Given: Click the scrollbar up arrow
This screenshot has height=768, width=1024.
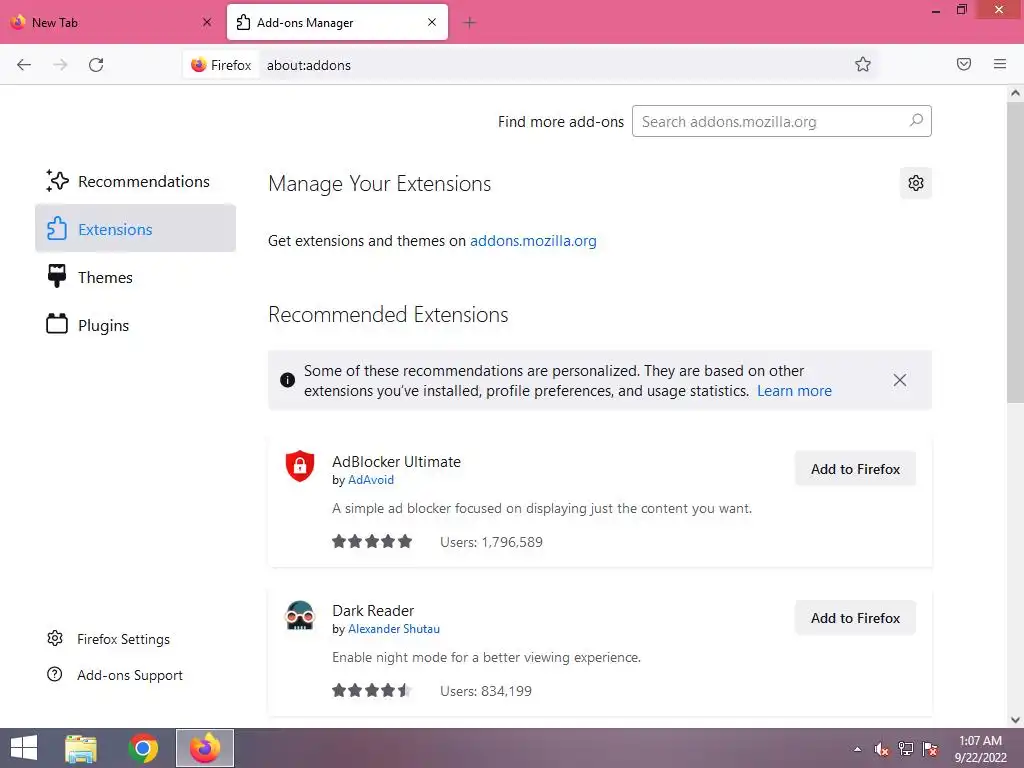Looking at the screenshot, I should pos(1015,93).
